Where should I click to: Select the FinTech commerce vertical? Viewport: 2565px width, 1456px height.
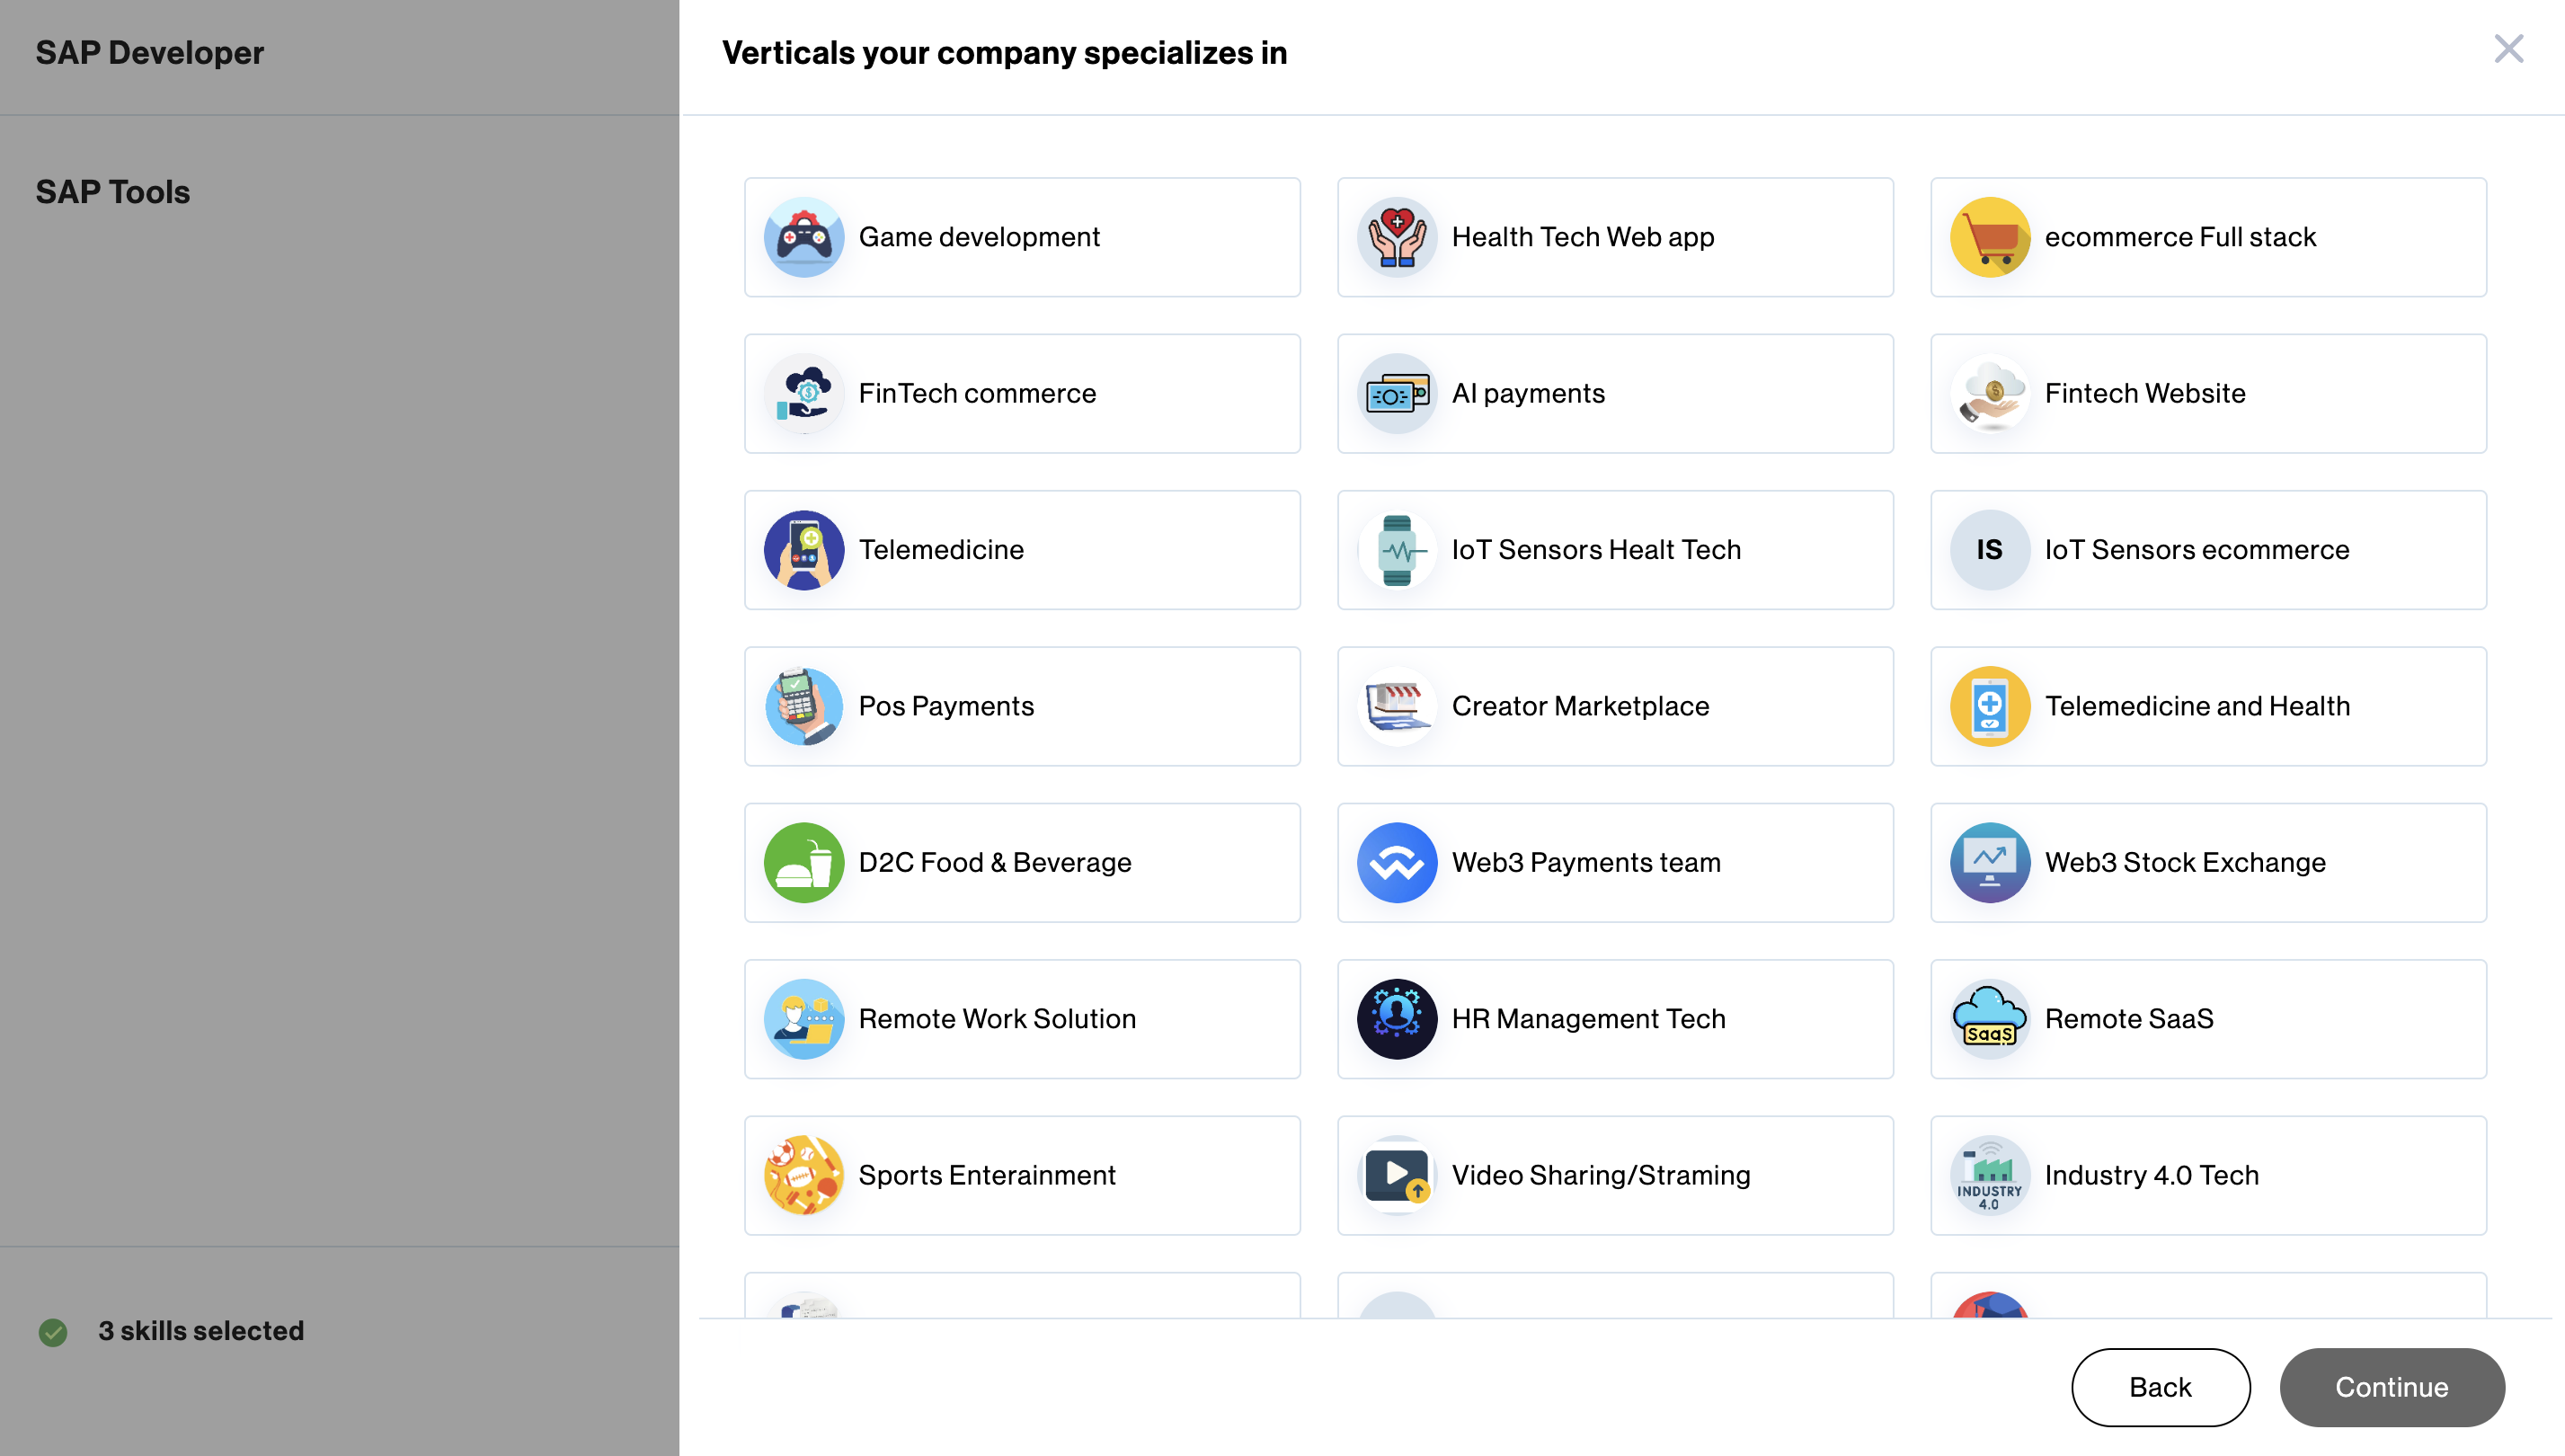(x=1022, y=394)
